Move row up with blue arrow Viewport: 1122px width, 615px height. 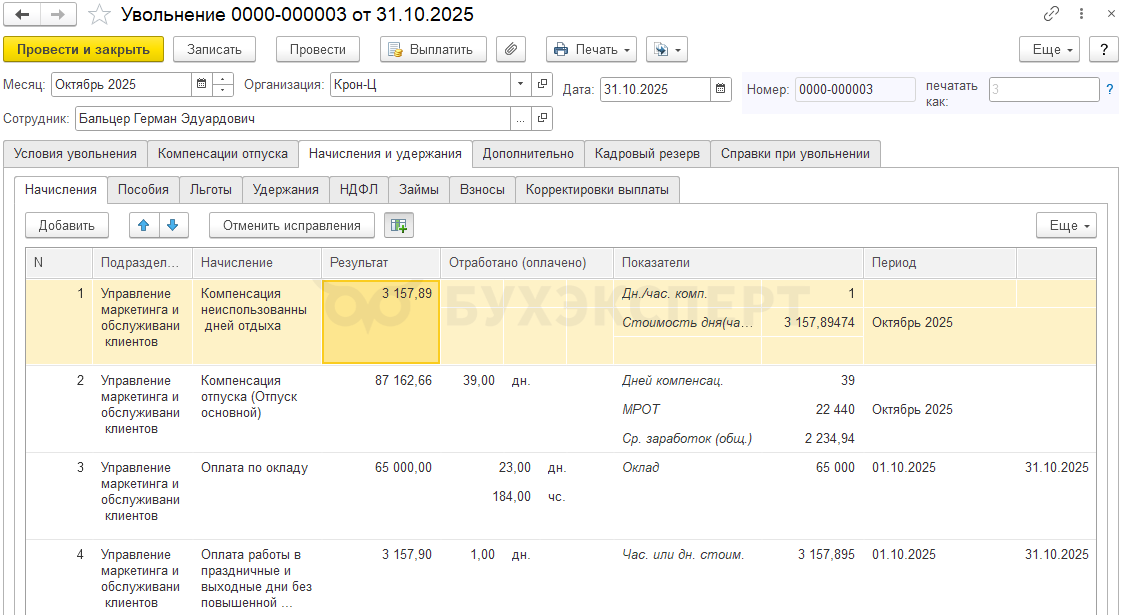point(144,225)
